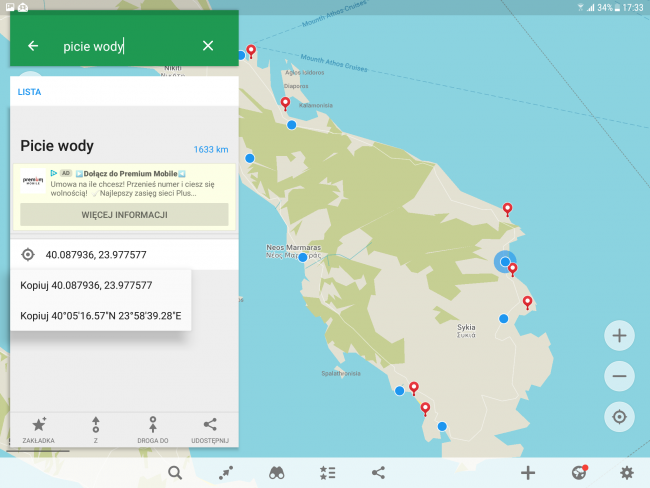650x488 pixels.
Task: Zoom out with the minus map button
Action: (619, 376)
